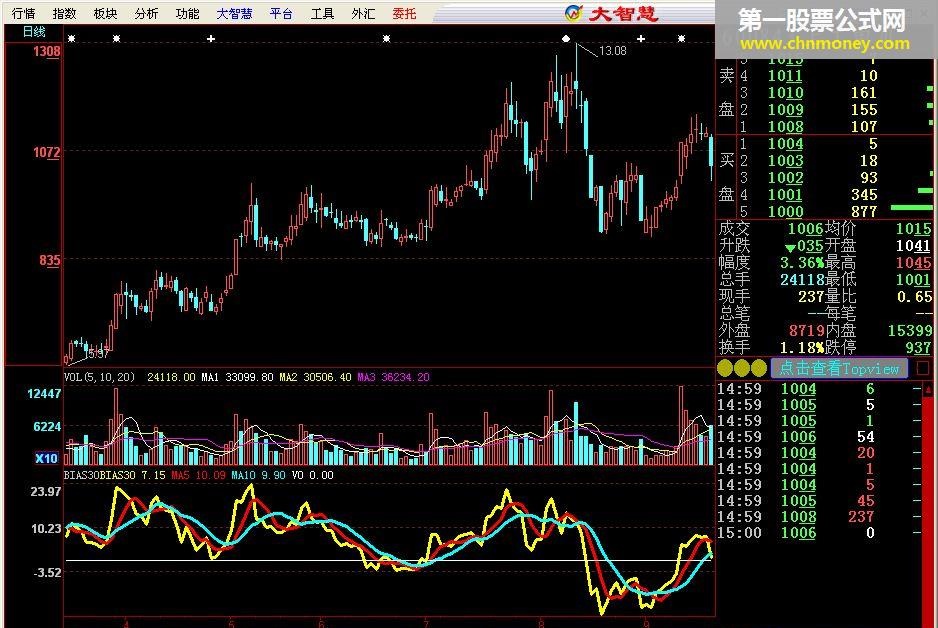Select the 15:00 closing tick row
Image resolution: width=938 pixels, height=628 pixels.
click(818, 533)
